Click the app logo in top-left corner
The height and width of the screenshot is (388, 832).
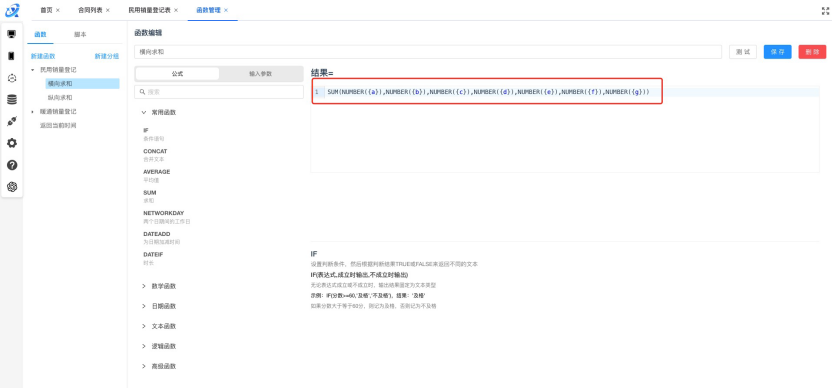12,10
